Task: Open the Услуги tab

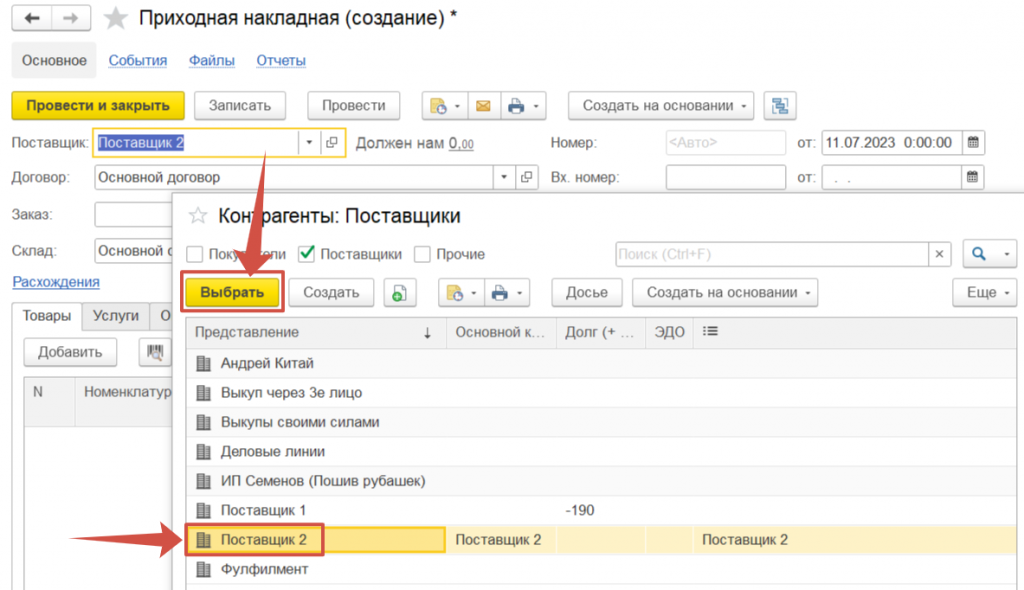Action: pos(115,316)
